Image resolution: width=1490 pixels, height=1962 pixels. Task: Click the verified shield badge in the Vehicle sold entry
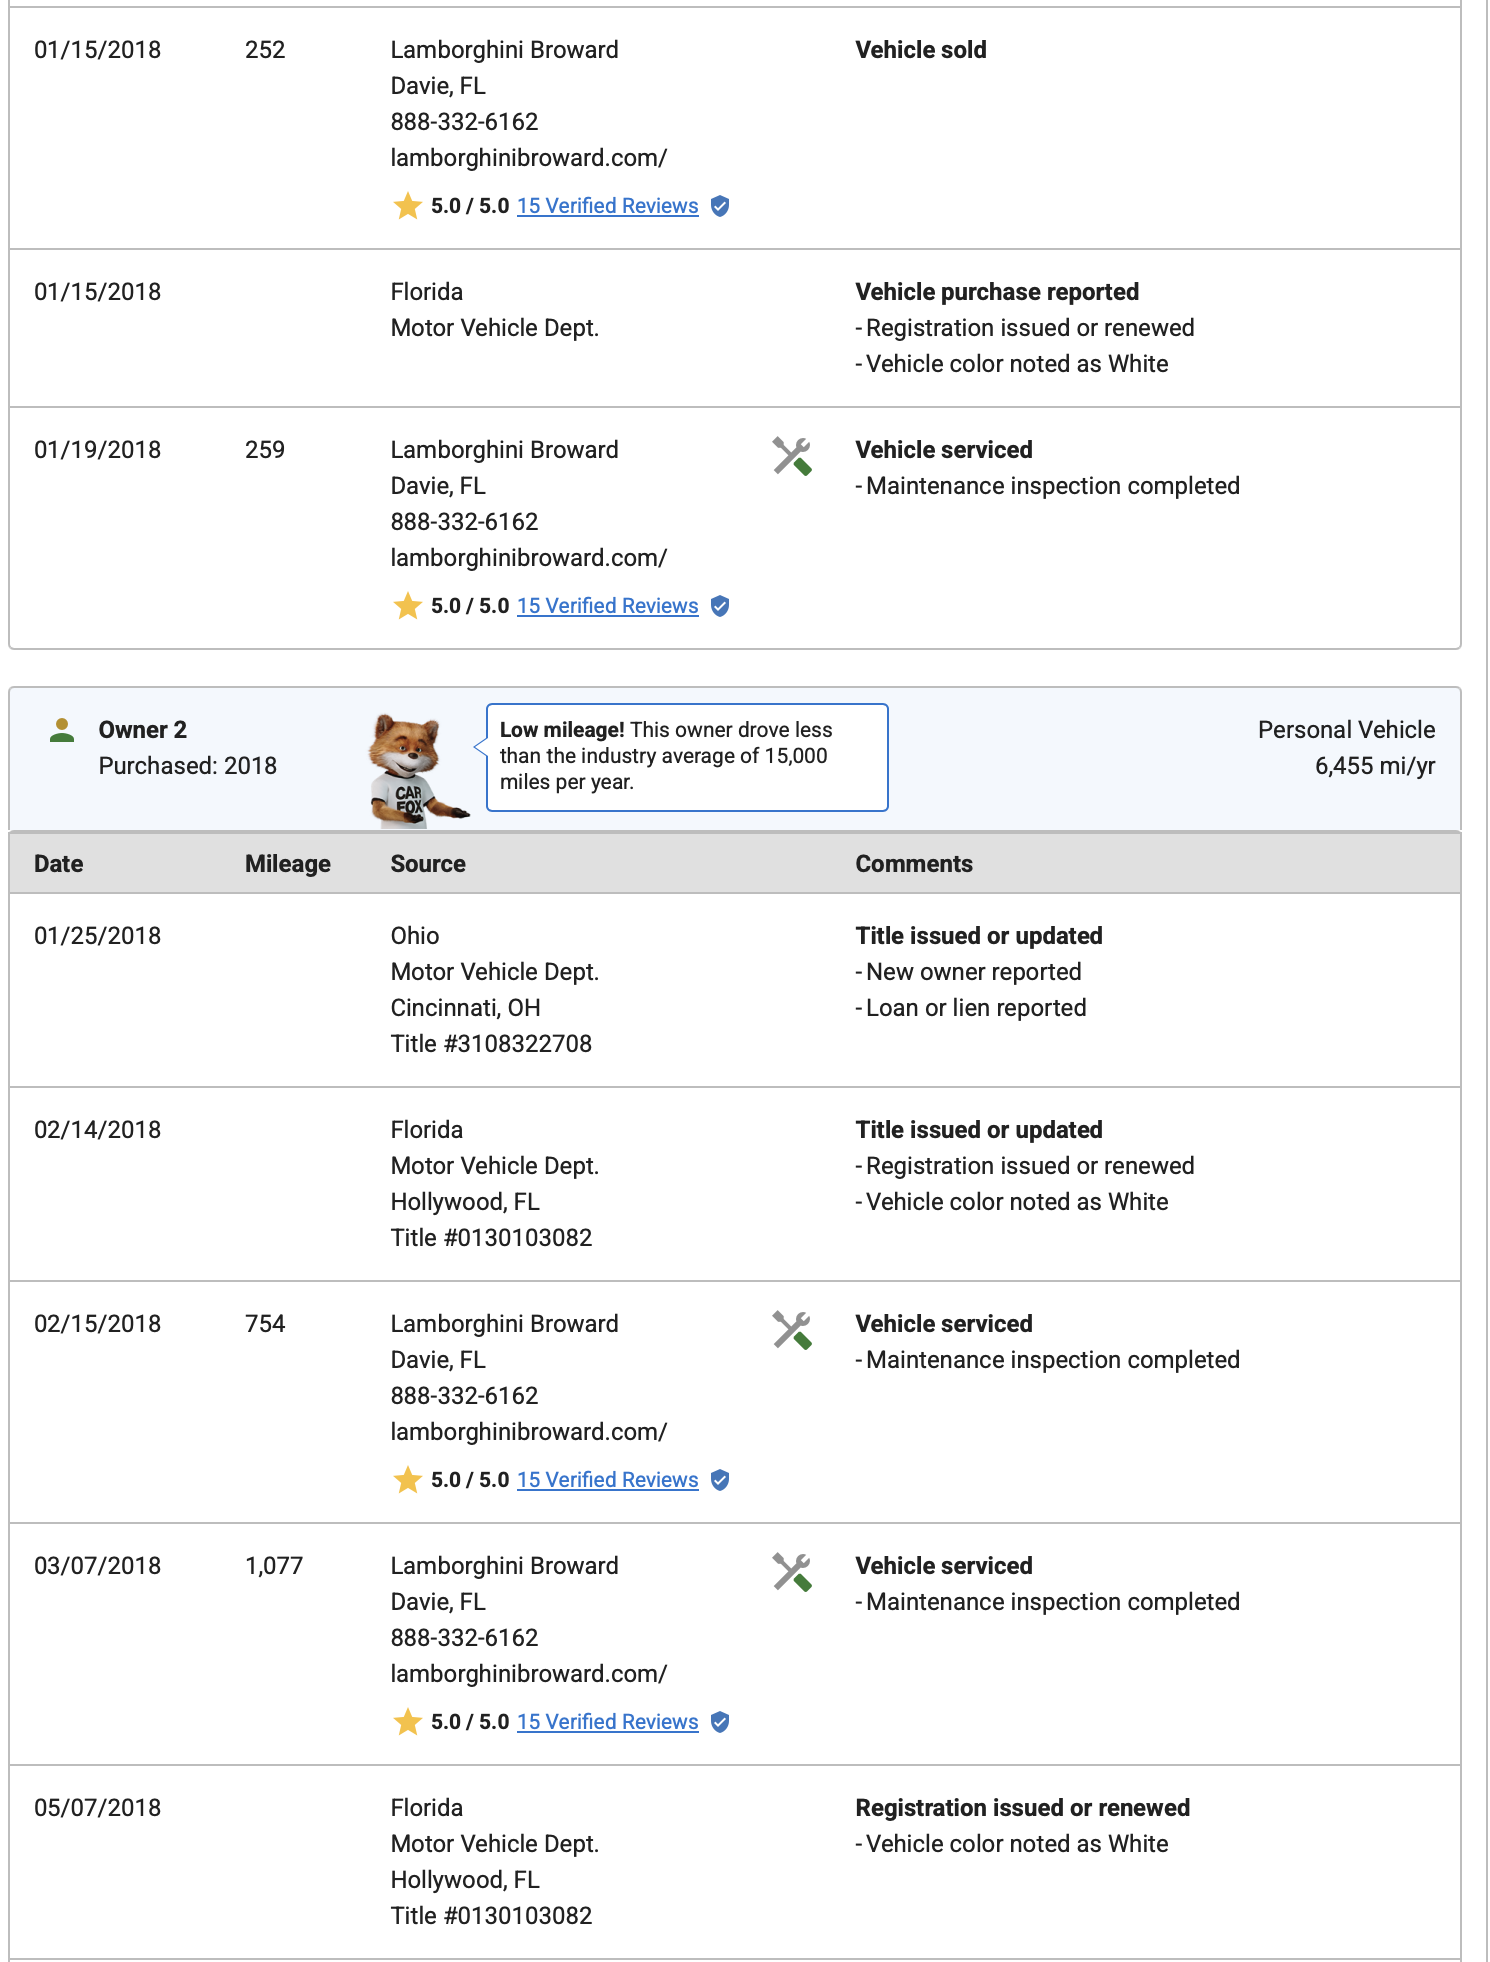click(x=720, y=206)
